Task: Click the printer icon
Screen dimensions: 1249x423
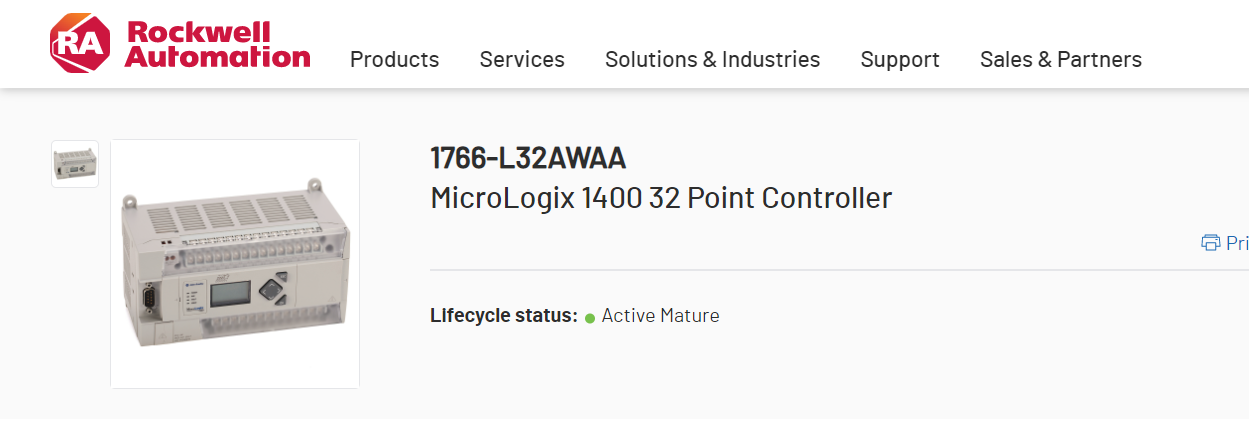Action: click(1210, 243)
